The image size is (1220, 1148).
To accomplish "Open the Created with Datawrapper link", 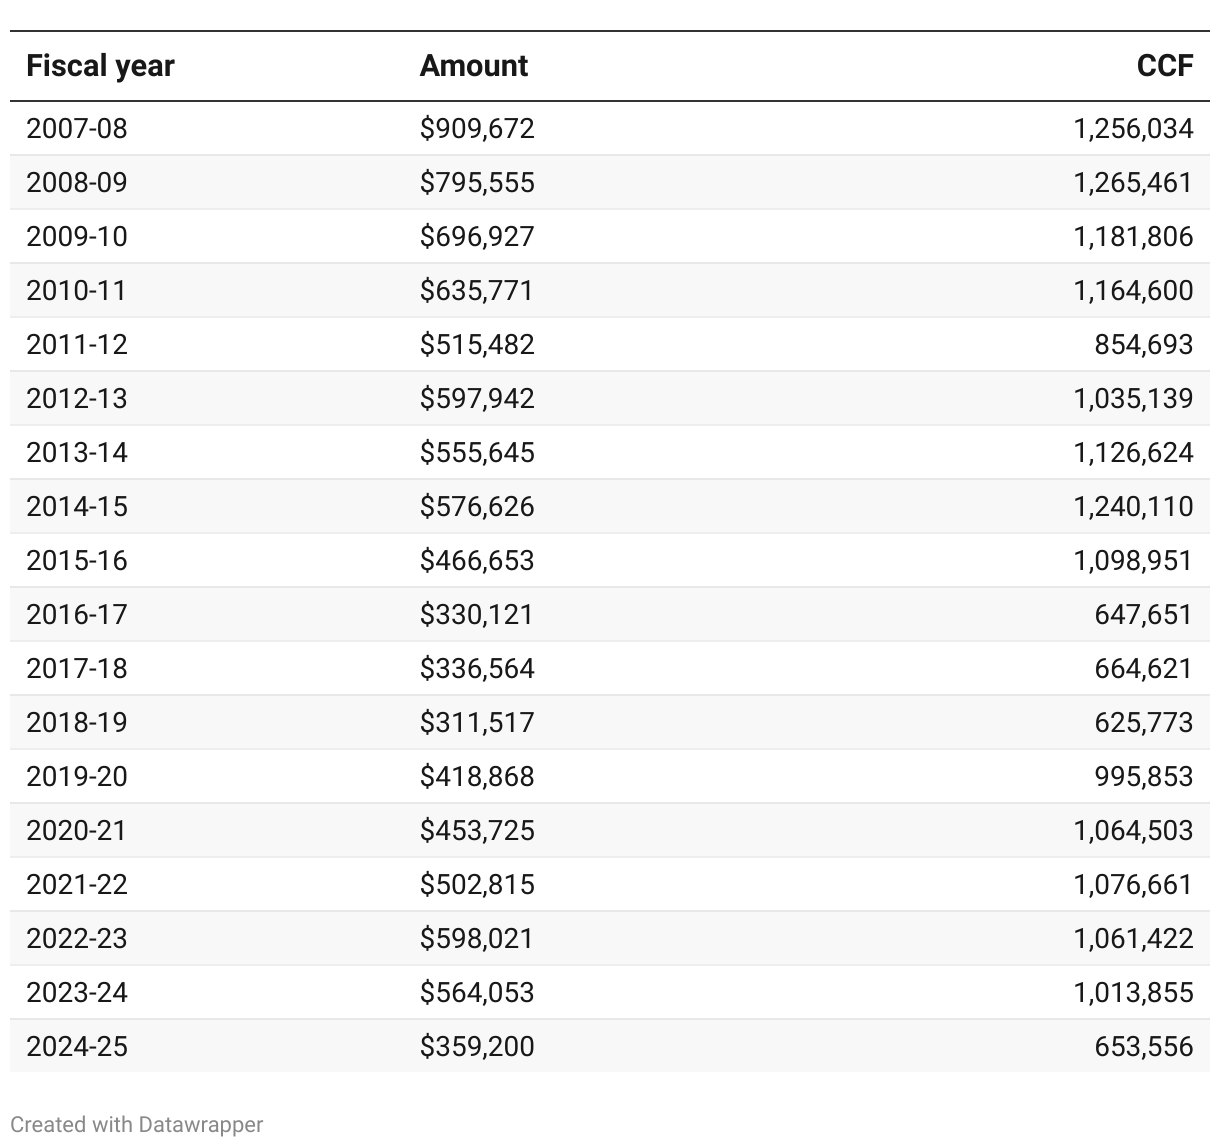I will [x=137, y=1124].
